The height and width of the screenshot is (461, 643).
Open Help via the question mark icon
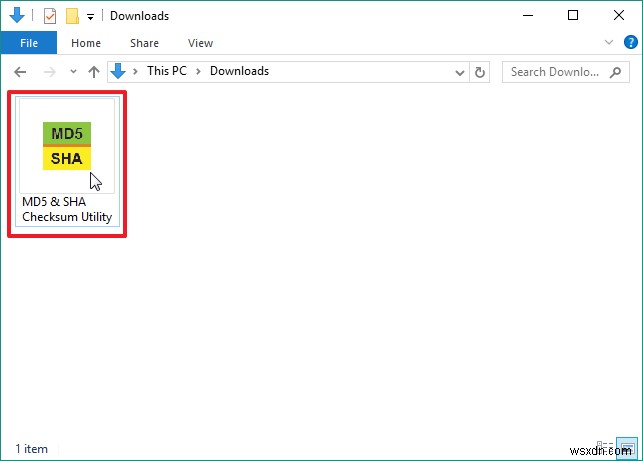tap(630, 42)
